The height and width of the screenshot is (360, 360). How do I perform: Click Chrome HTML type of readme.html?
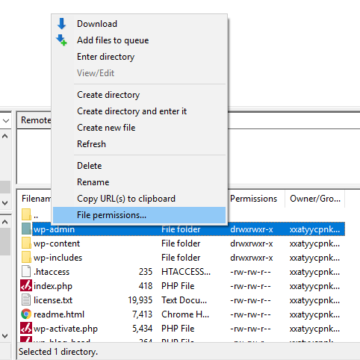[x=185, y=314]
